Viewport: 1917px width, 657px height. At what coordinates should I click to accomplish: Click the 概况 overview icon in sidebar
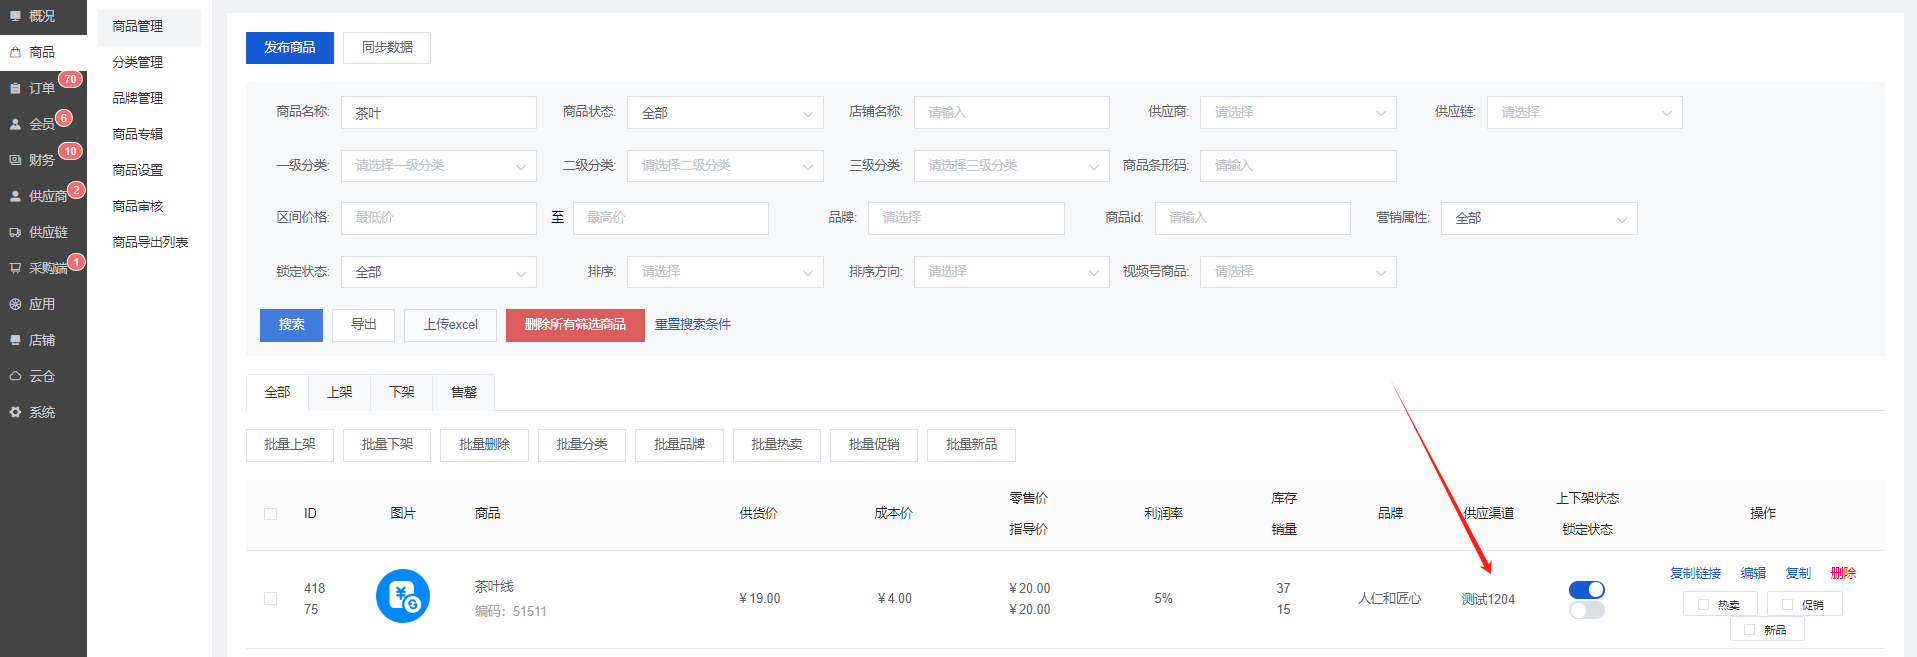[x=15, y=16]
